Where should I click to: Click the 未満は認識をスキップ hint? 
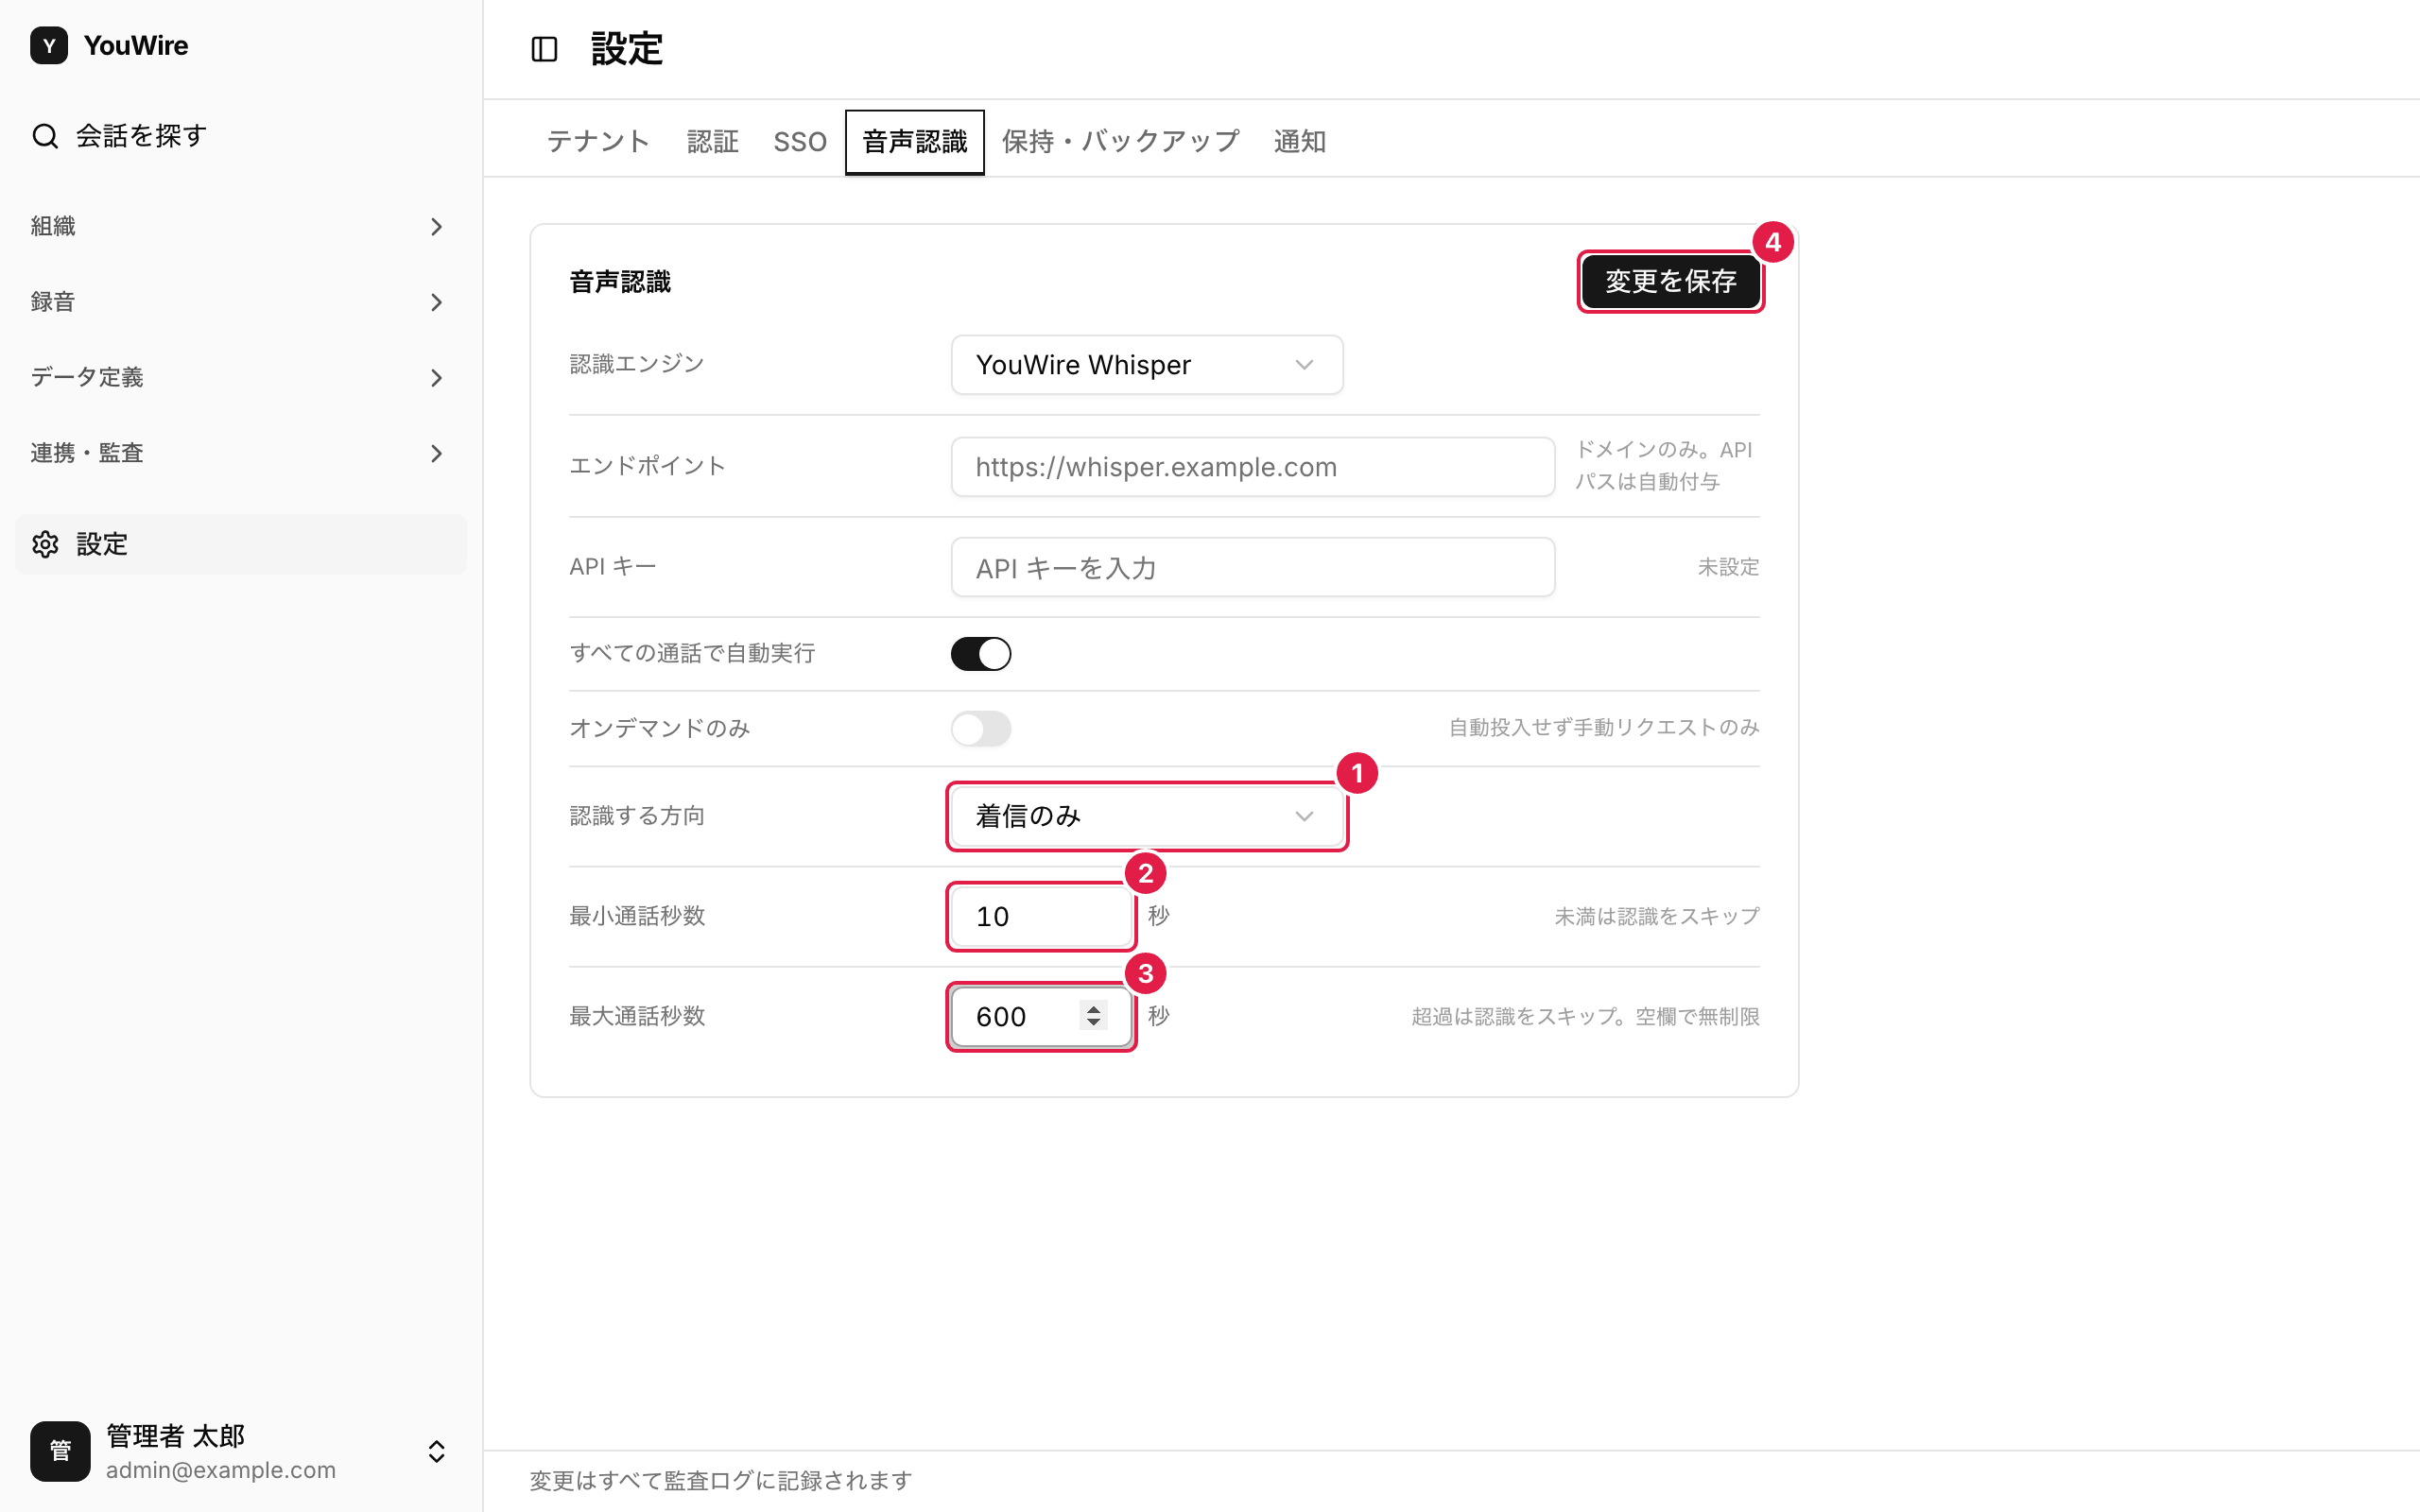point(1656,916)
